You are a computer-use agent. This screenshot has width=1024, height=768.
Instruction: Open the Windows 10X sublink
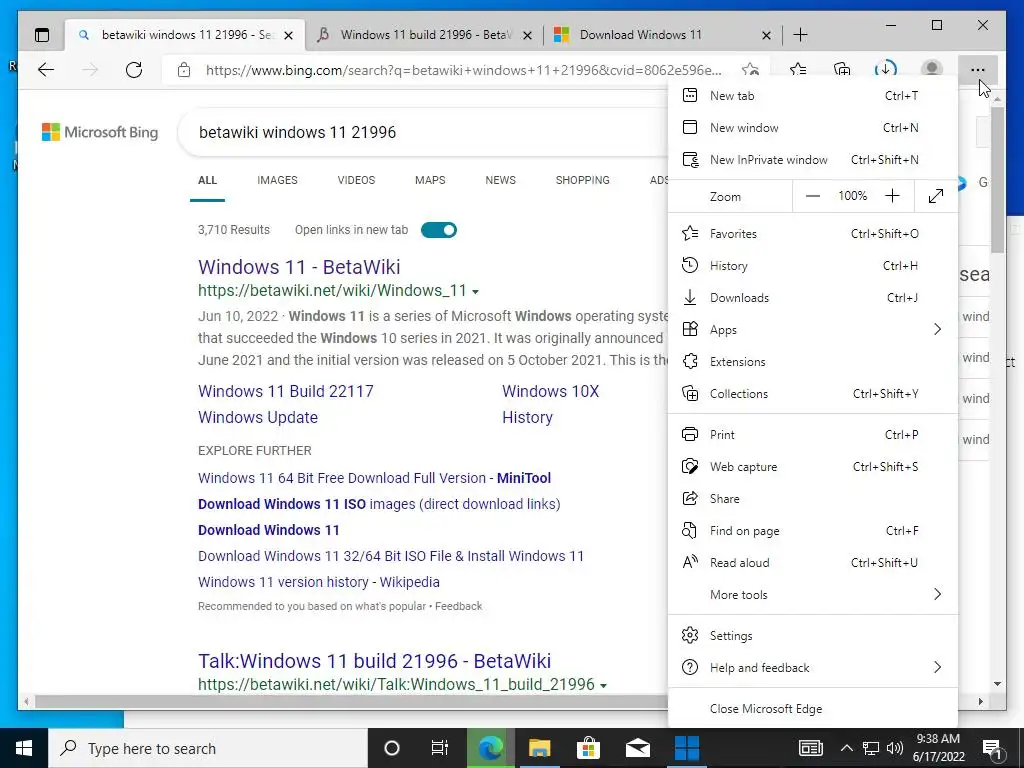point(551,391)
